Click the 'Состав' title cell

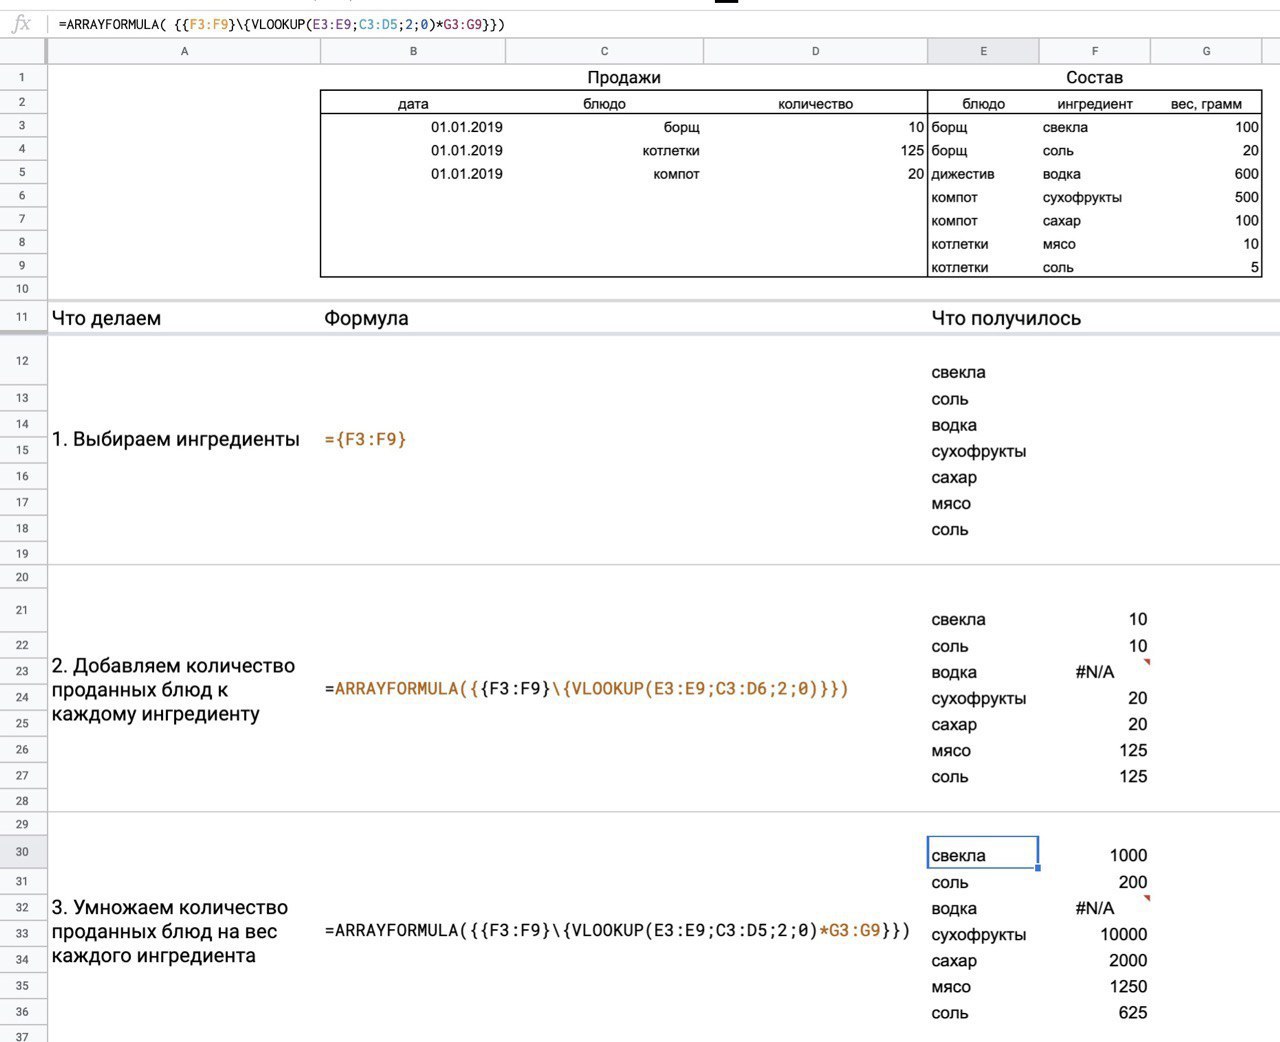click(x=1094, y=78)
